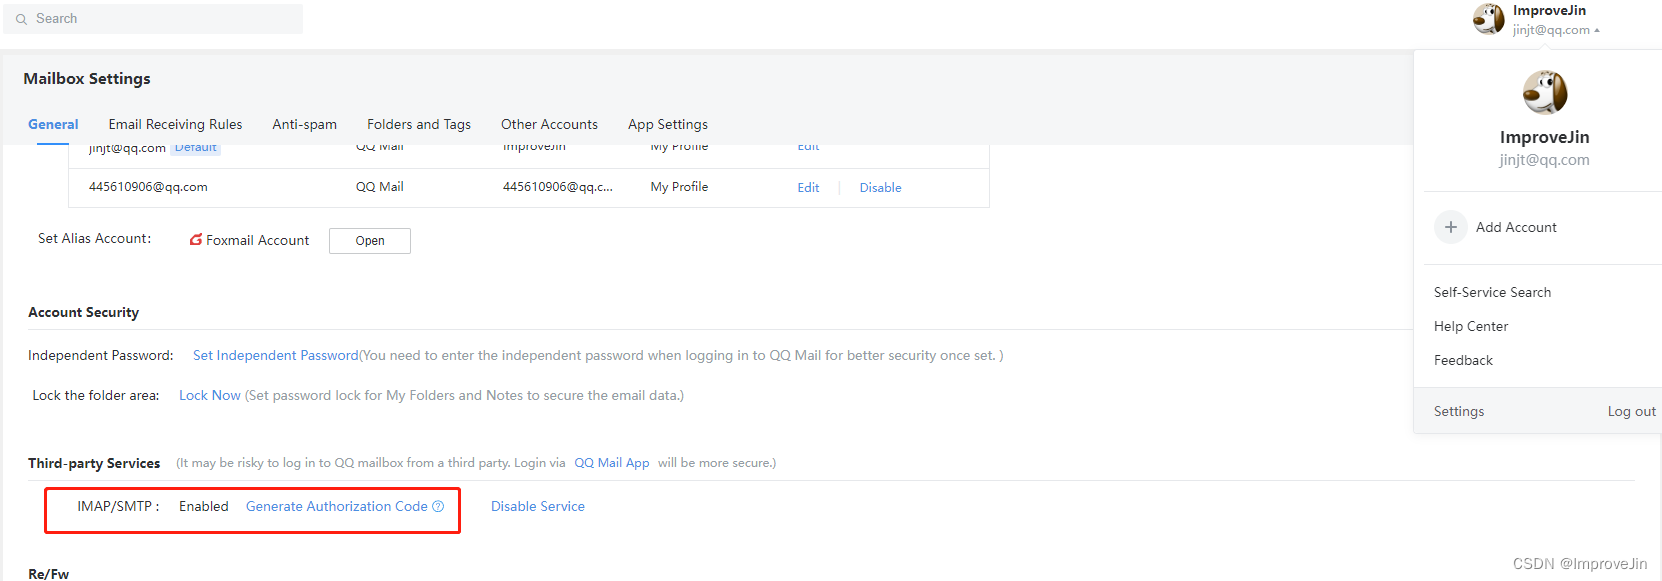The image size is (1662, 581).
Task: Click the plus icon beside Add Account
Action: pos(1451,227)
